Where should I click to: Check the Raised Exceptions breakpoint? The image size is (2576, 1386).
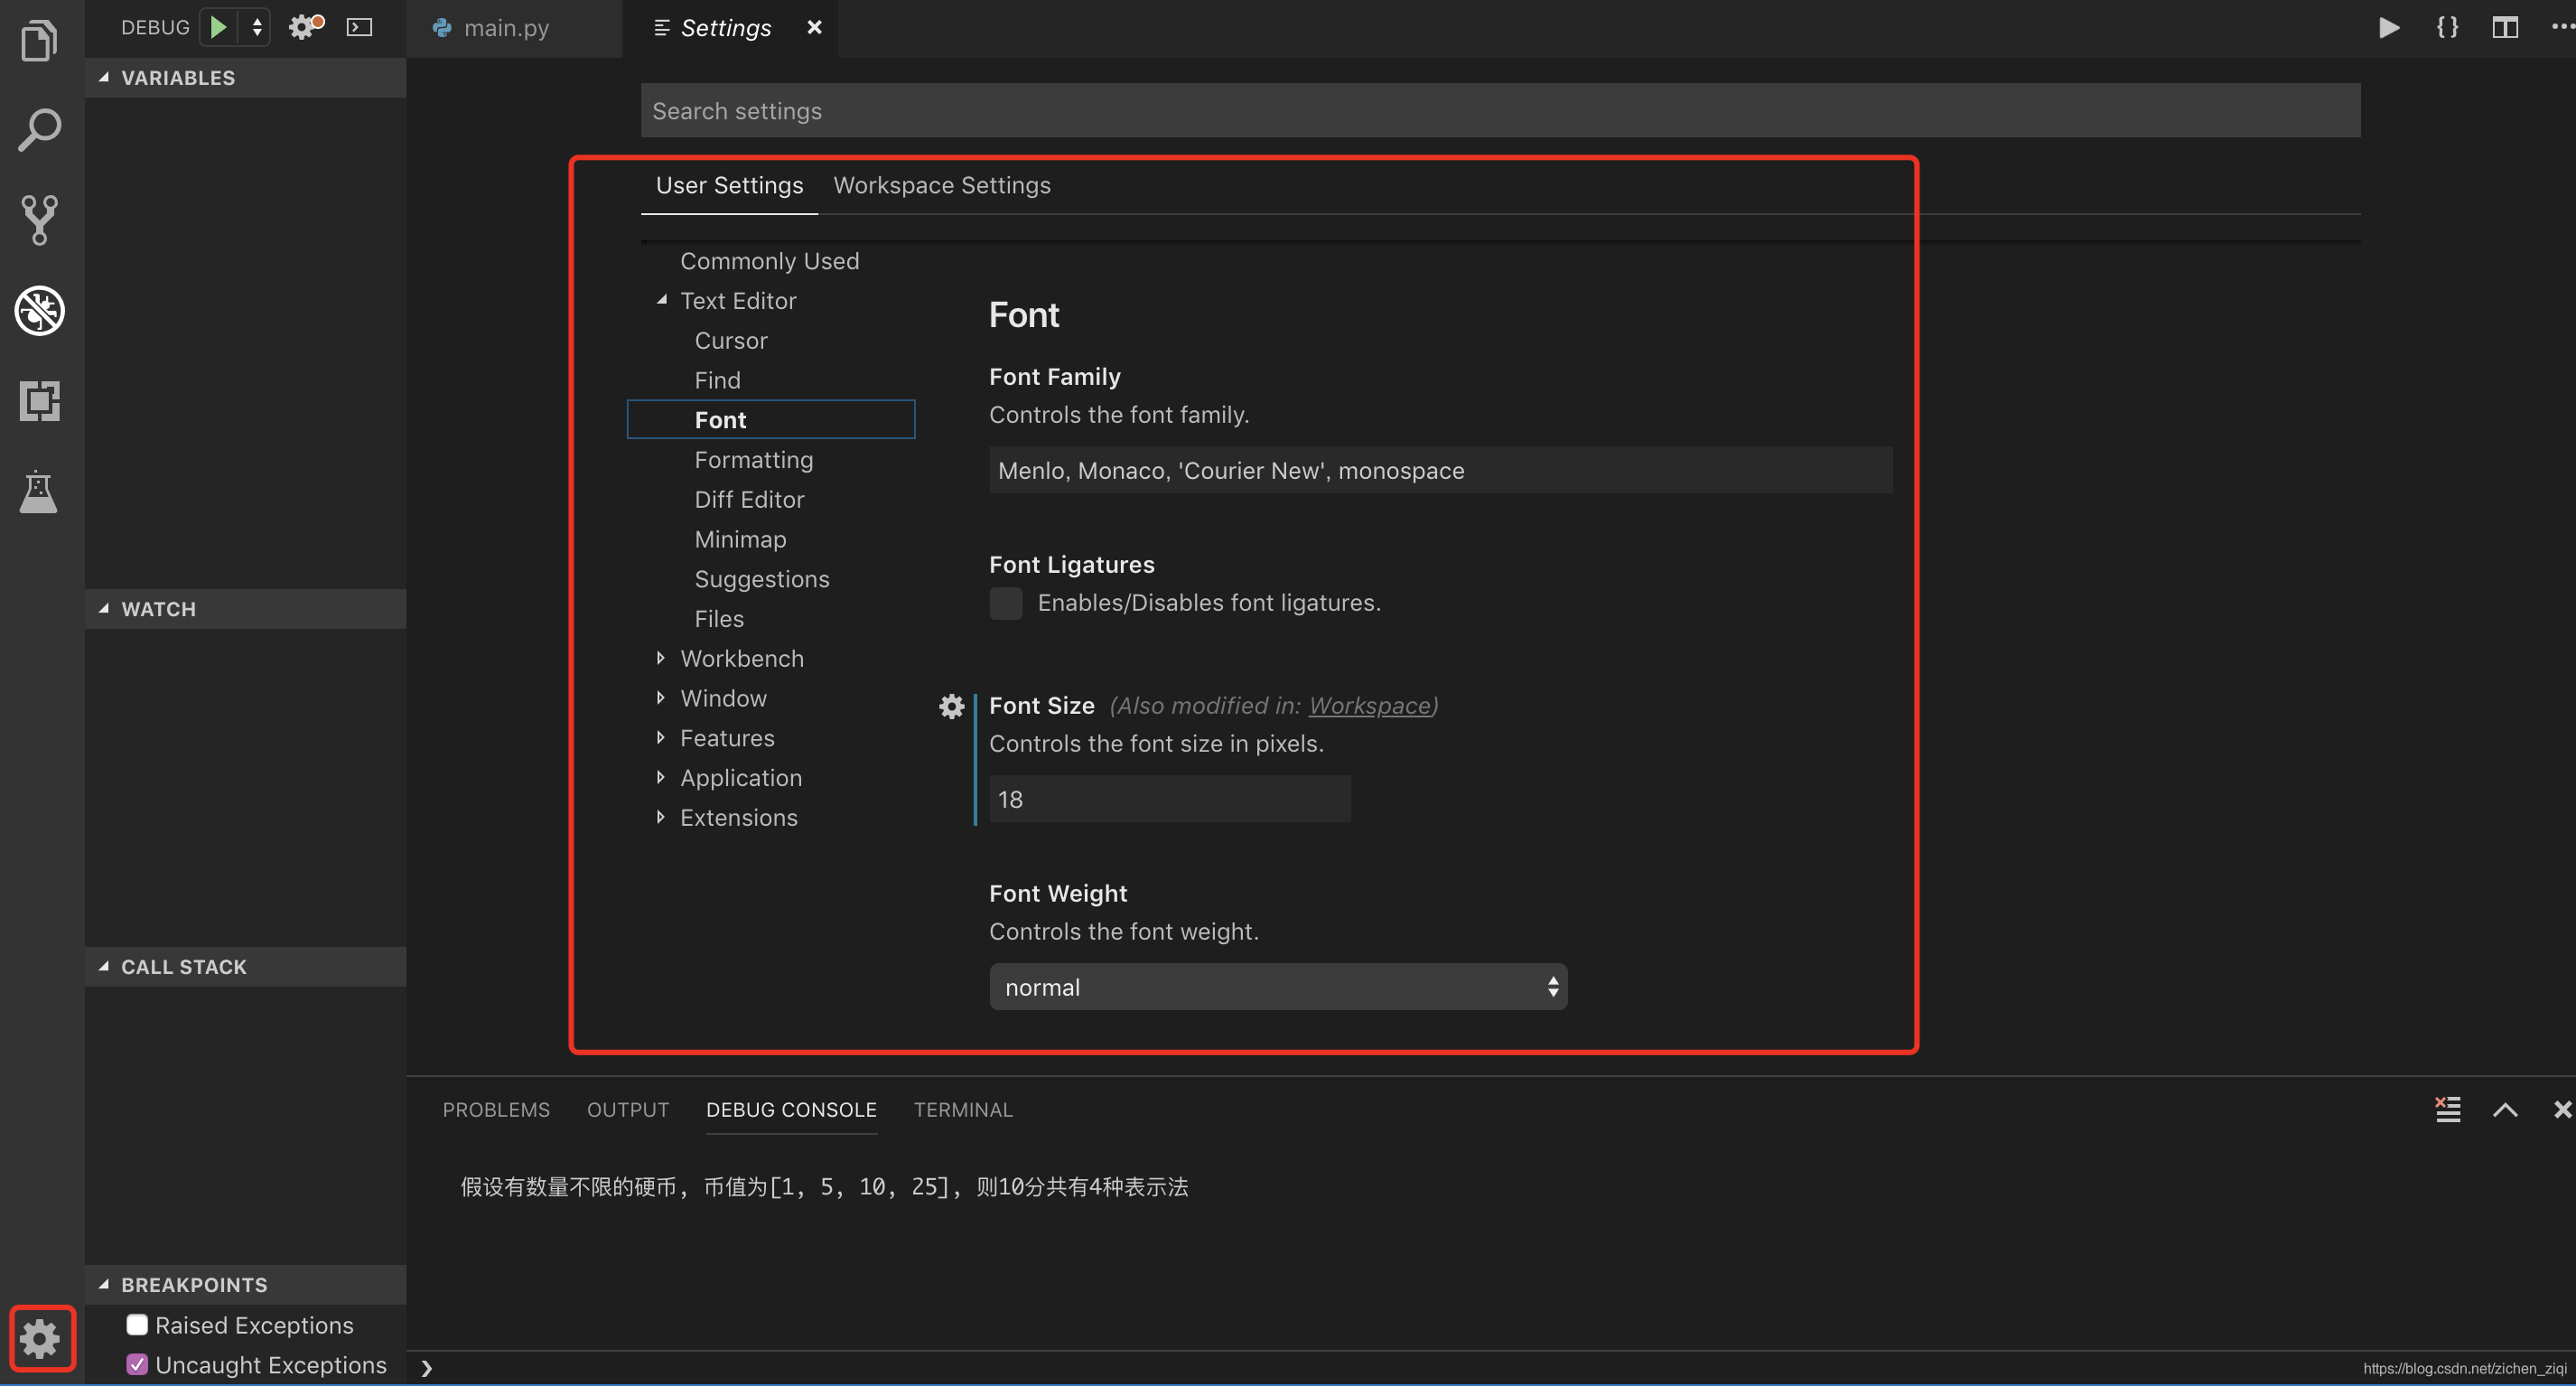pos(137,1325)
